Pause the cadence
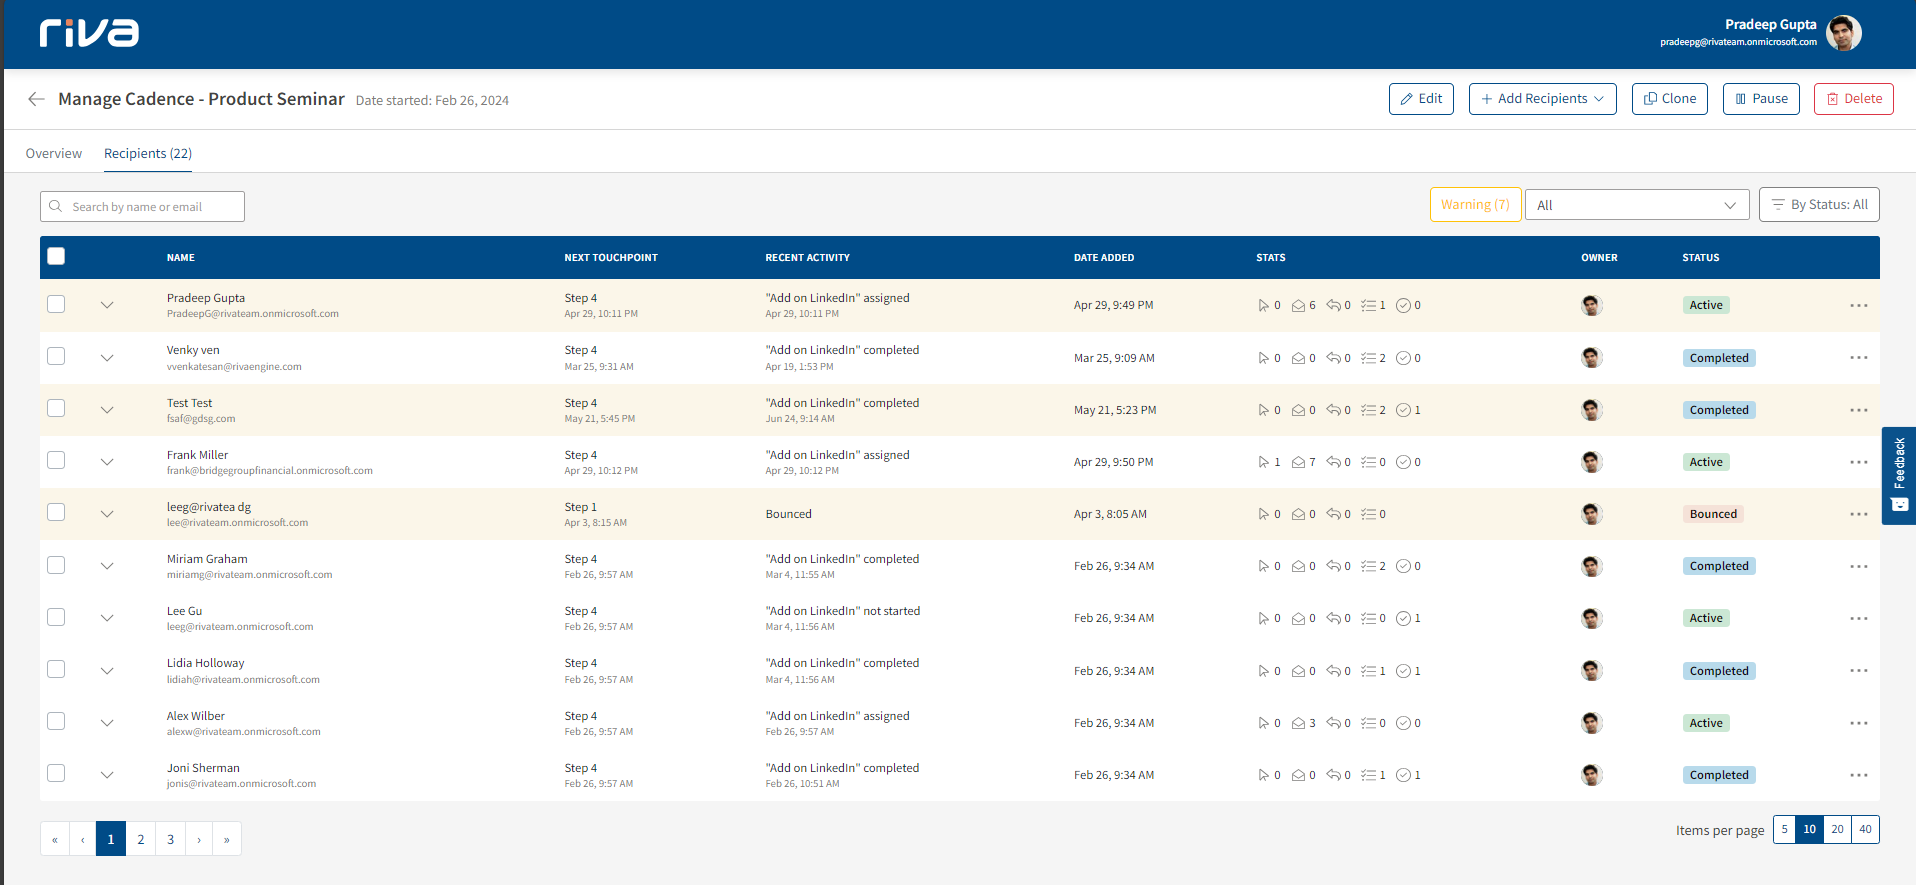This screenshot has height=885, width=1916. click(x=1760, y=99)
